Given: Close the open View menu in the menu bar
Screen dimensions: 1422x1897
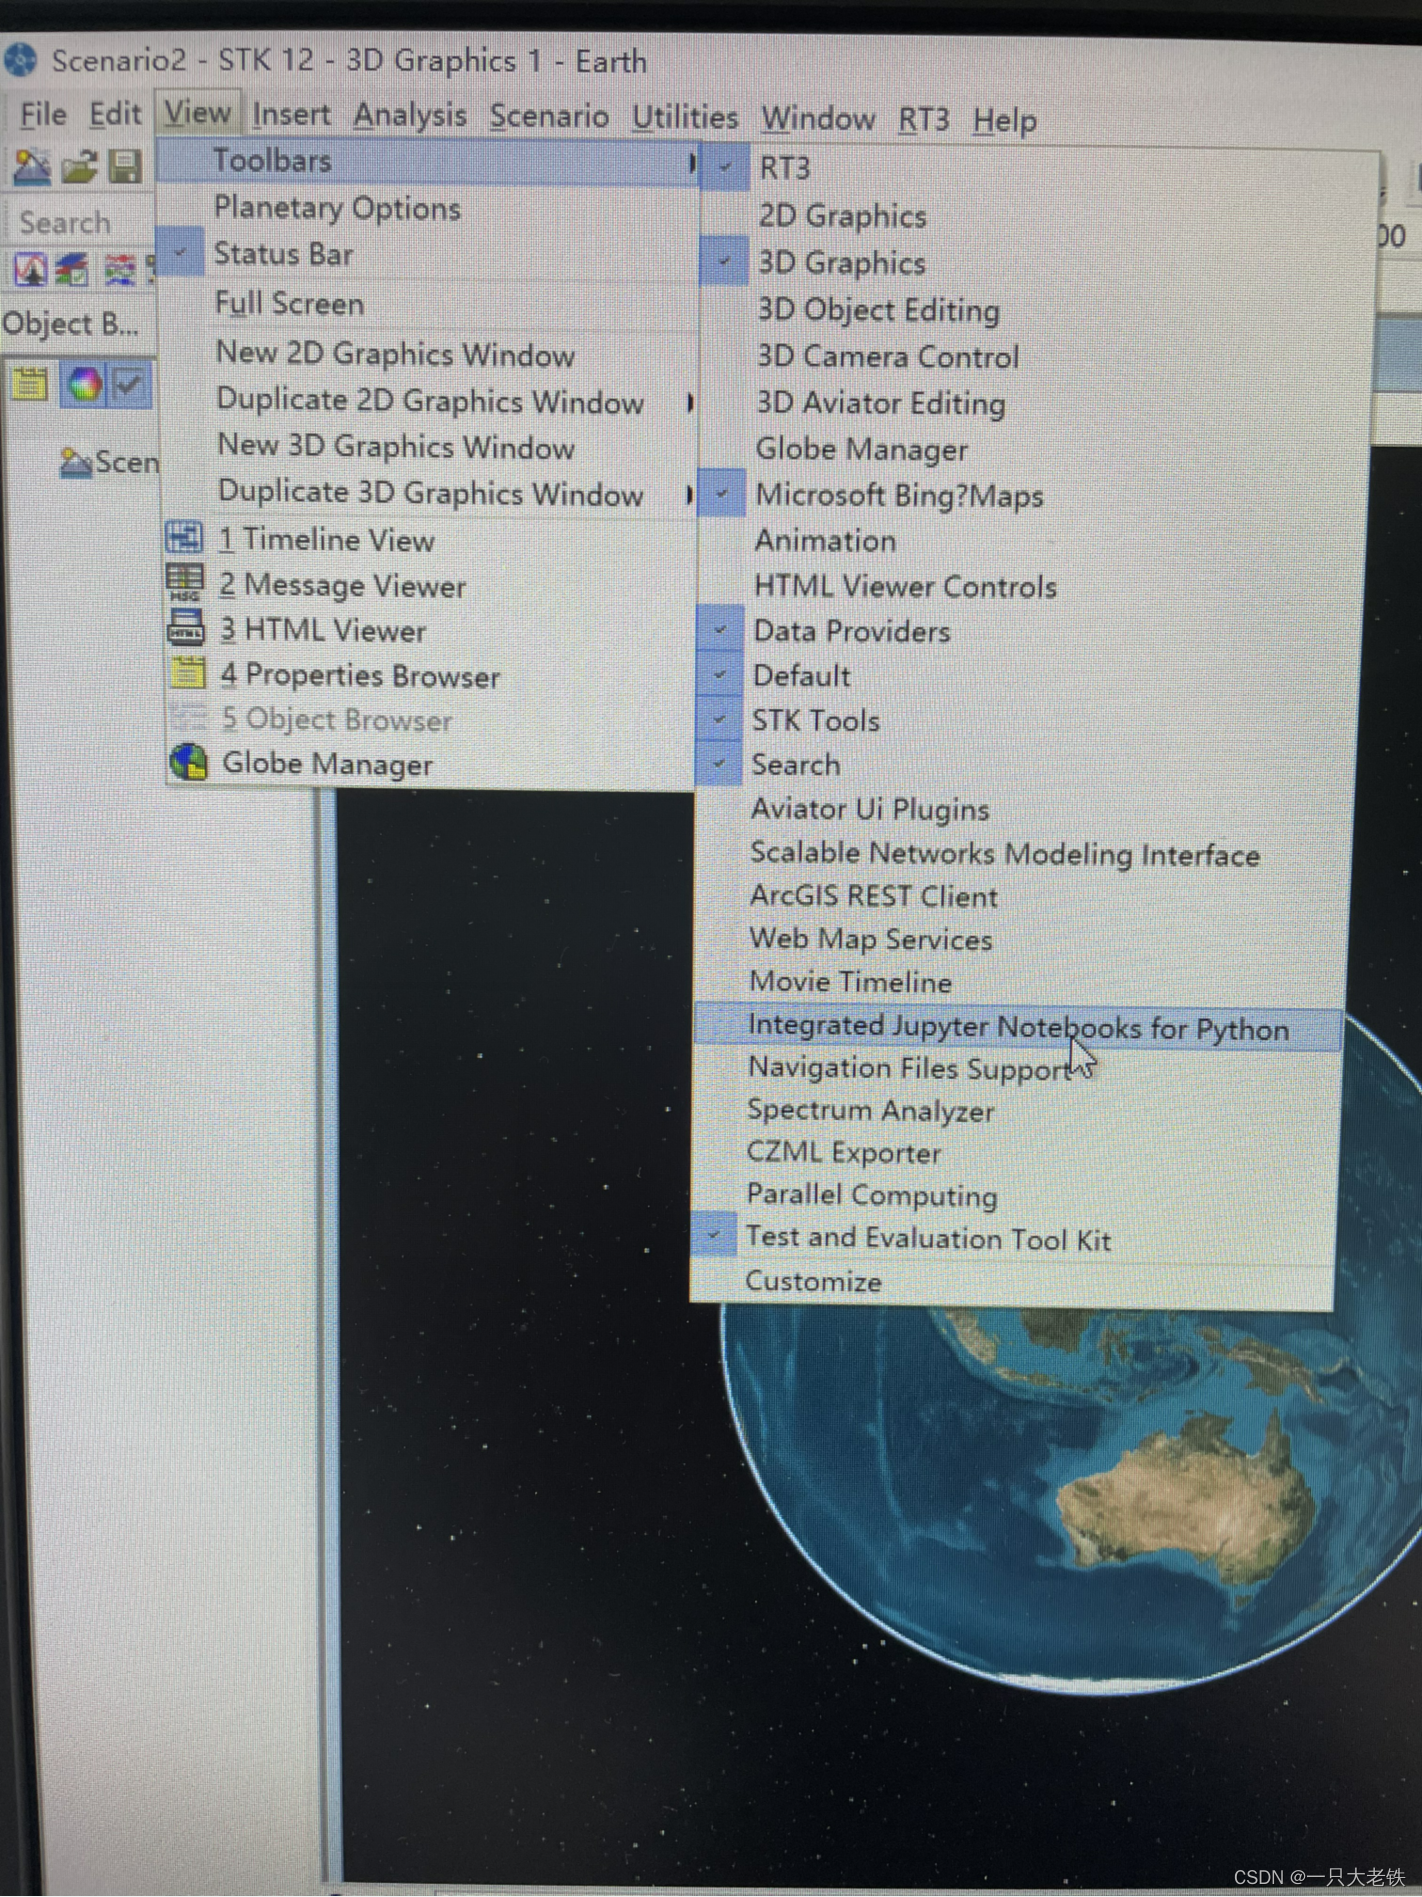Looking at the screenshot, I should 197,113.
